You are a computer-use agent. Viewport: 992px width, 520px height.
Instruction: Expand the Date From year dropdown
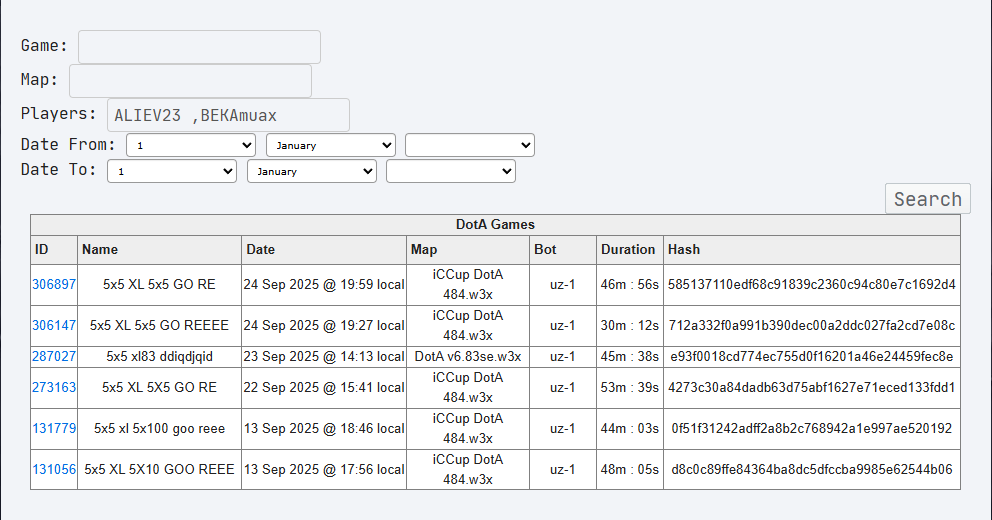coord(469,146)
